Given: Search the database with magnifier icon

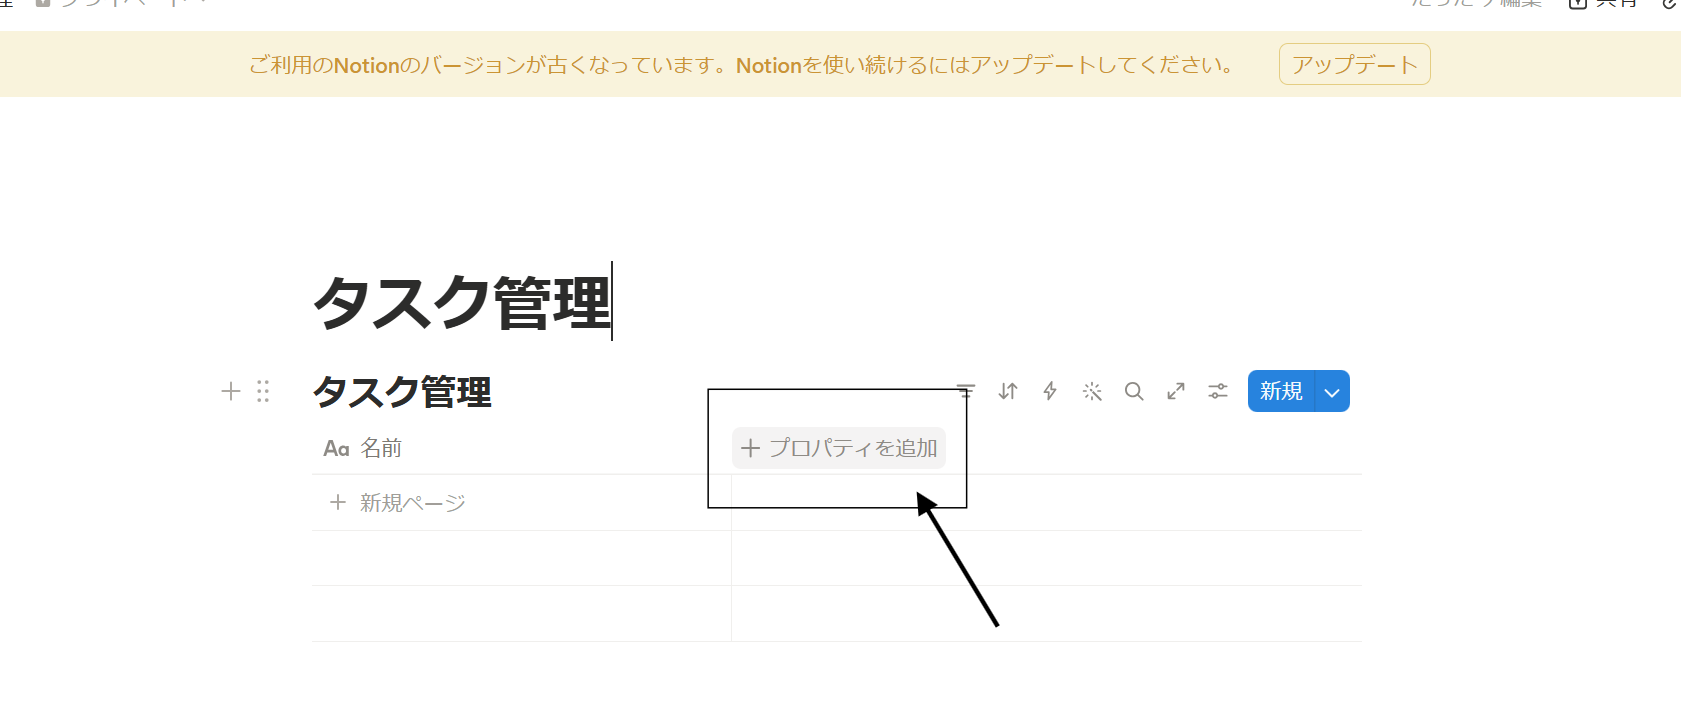Looking at the screenshot, I should pyautogui.click(x=1134, y=391).
